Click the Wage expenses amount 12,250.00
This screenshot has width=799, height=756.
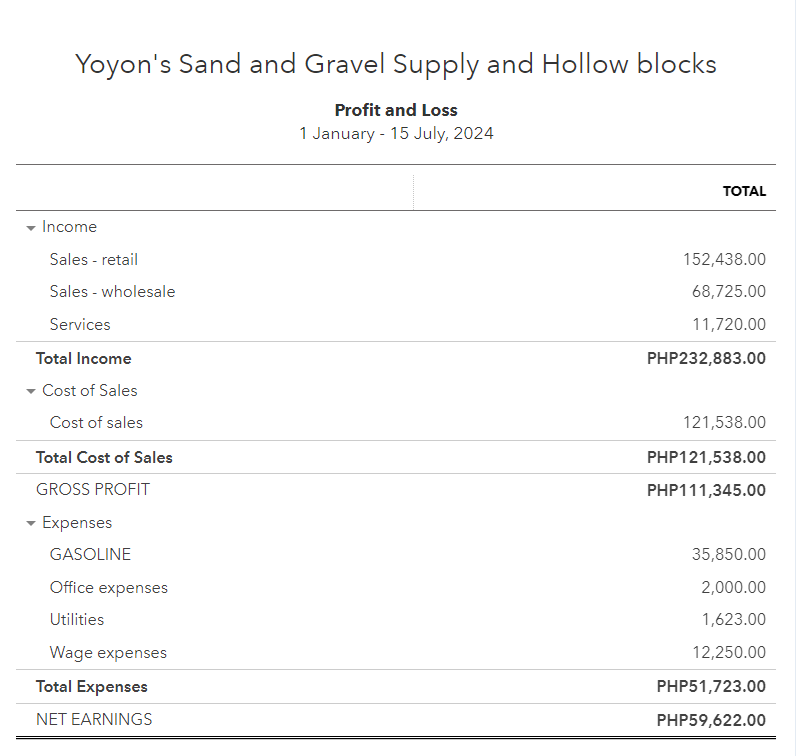(728, 653)
